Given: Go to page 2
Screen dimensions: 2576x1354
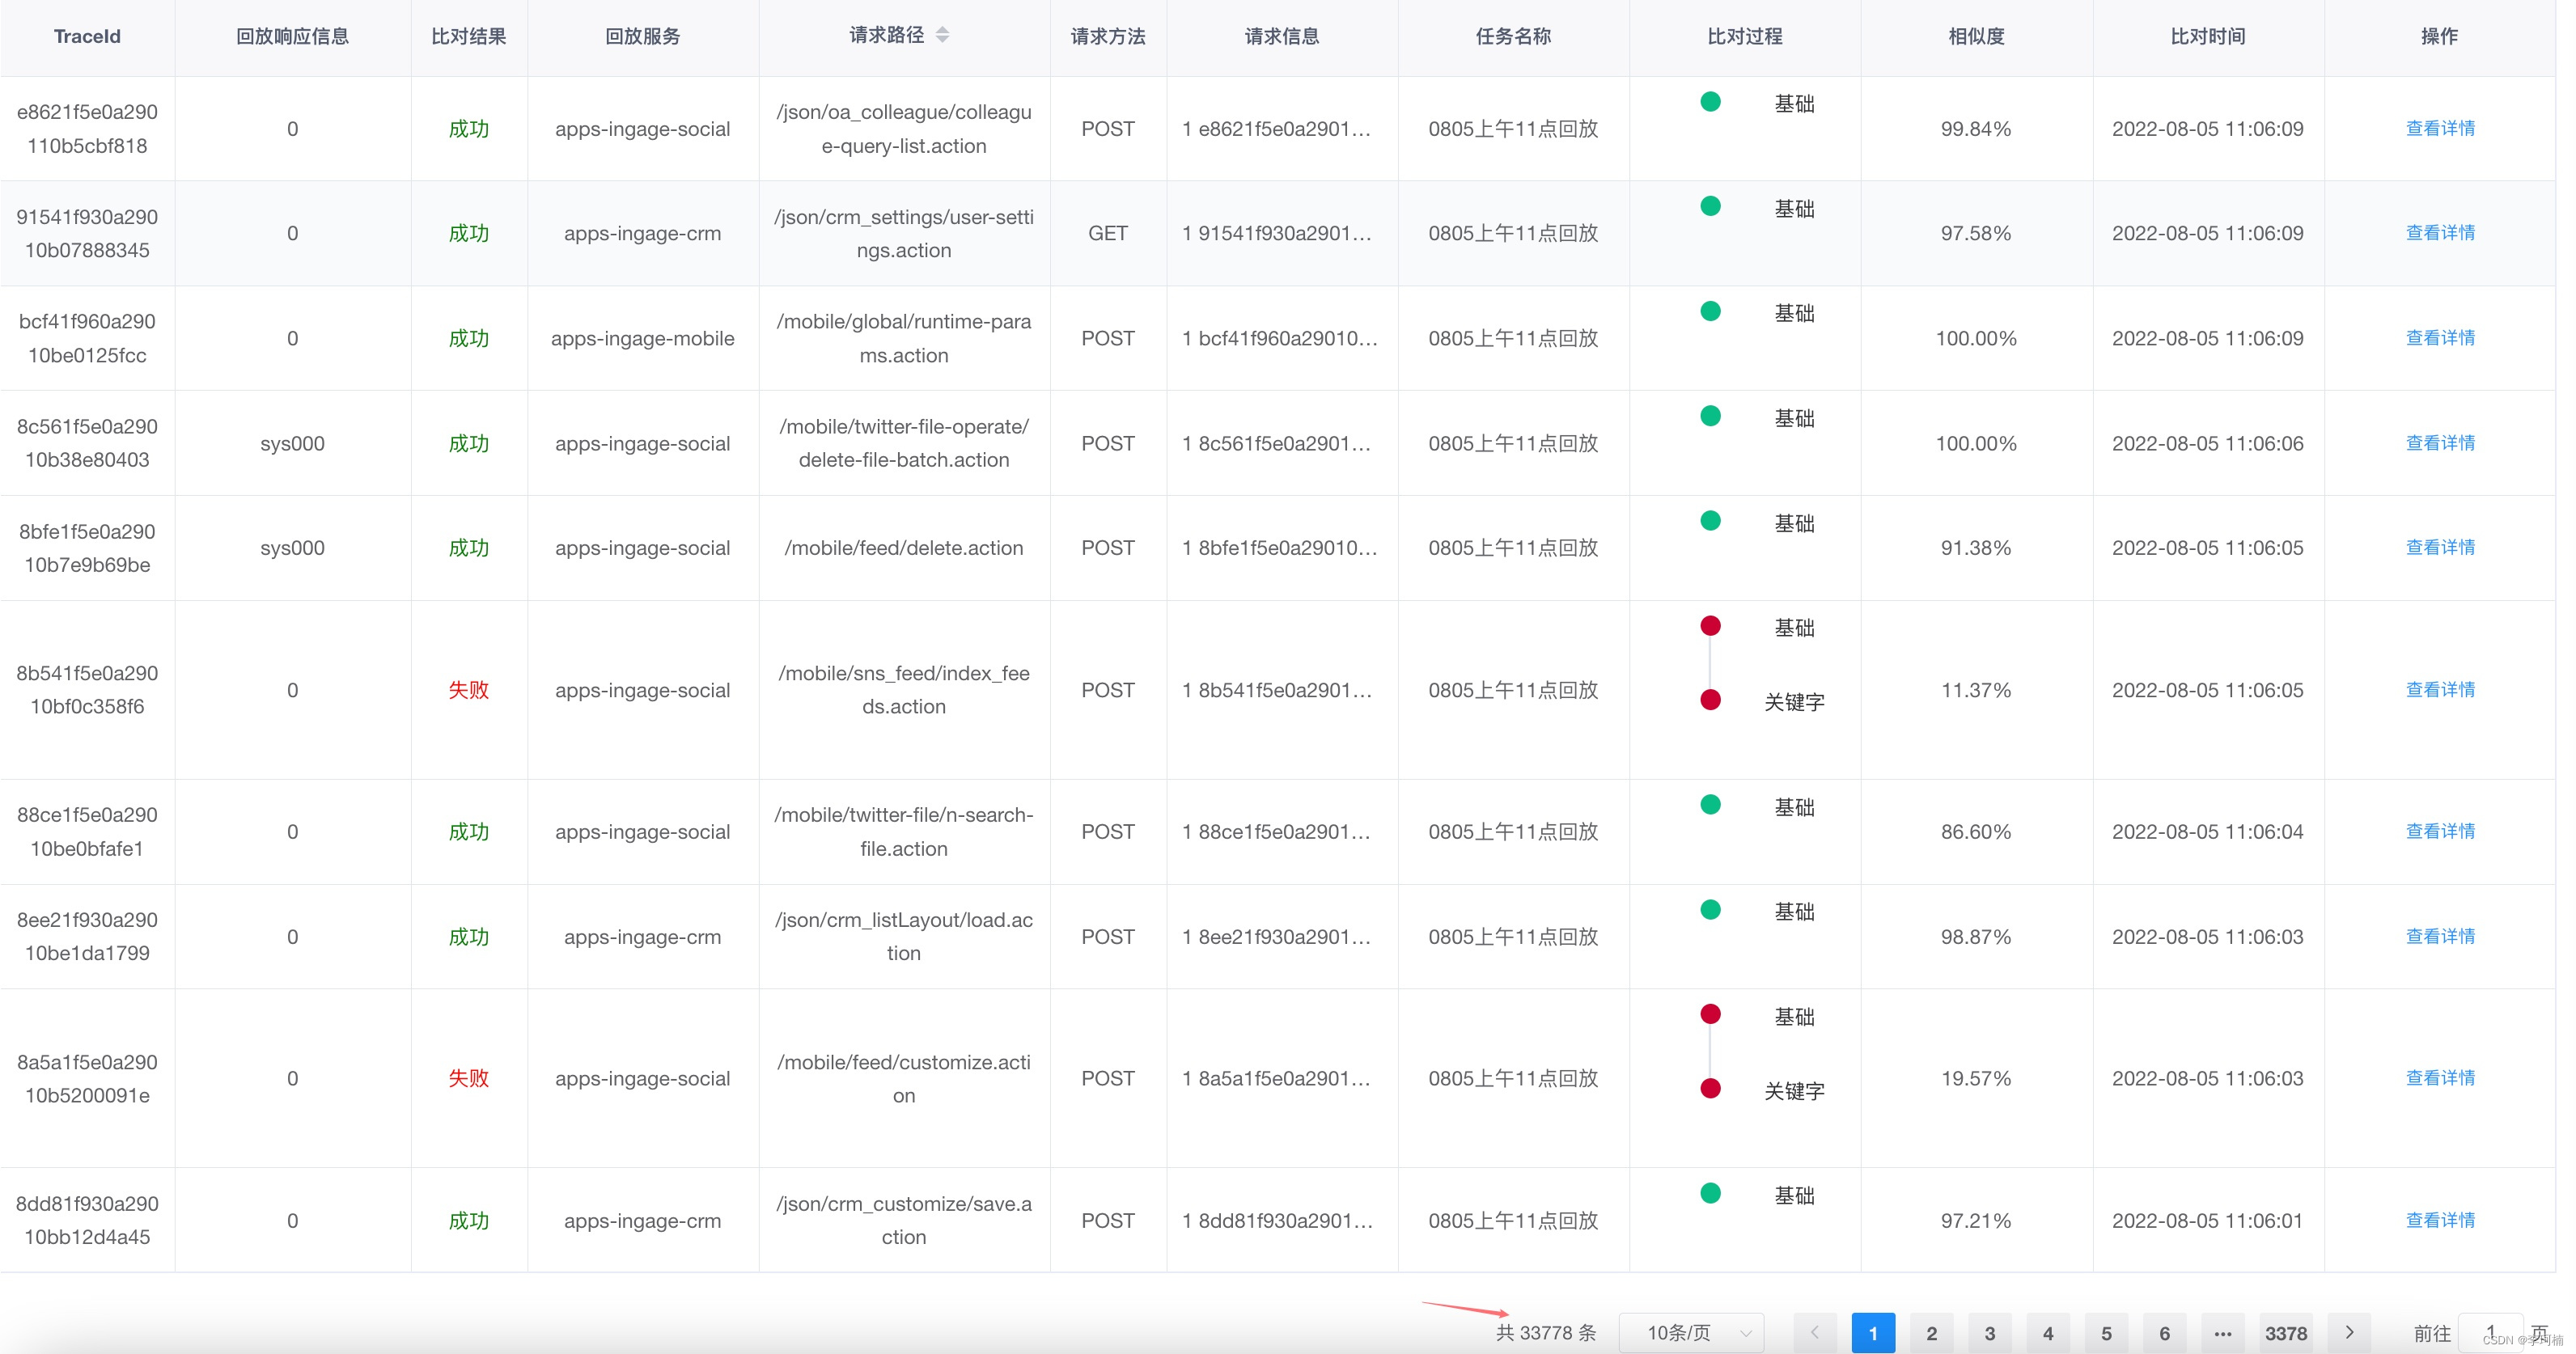Looking at the screenshot, I should coord(1931,1332).
